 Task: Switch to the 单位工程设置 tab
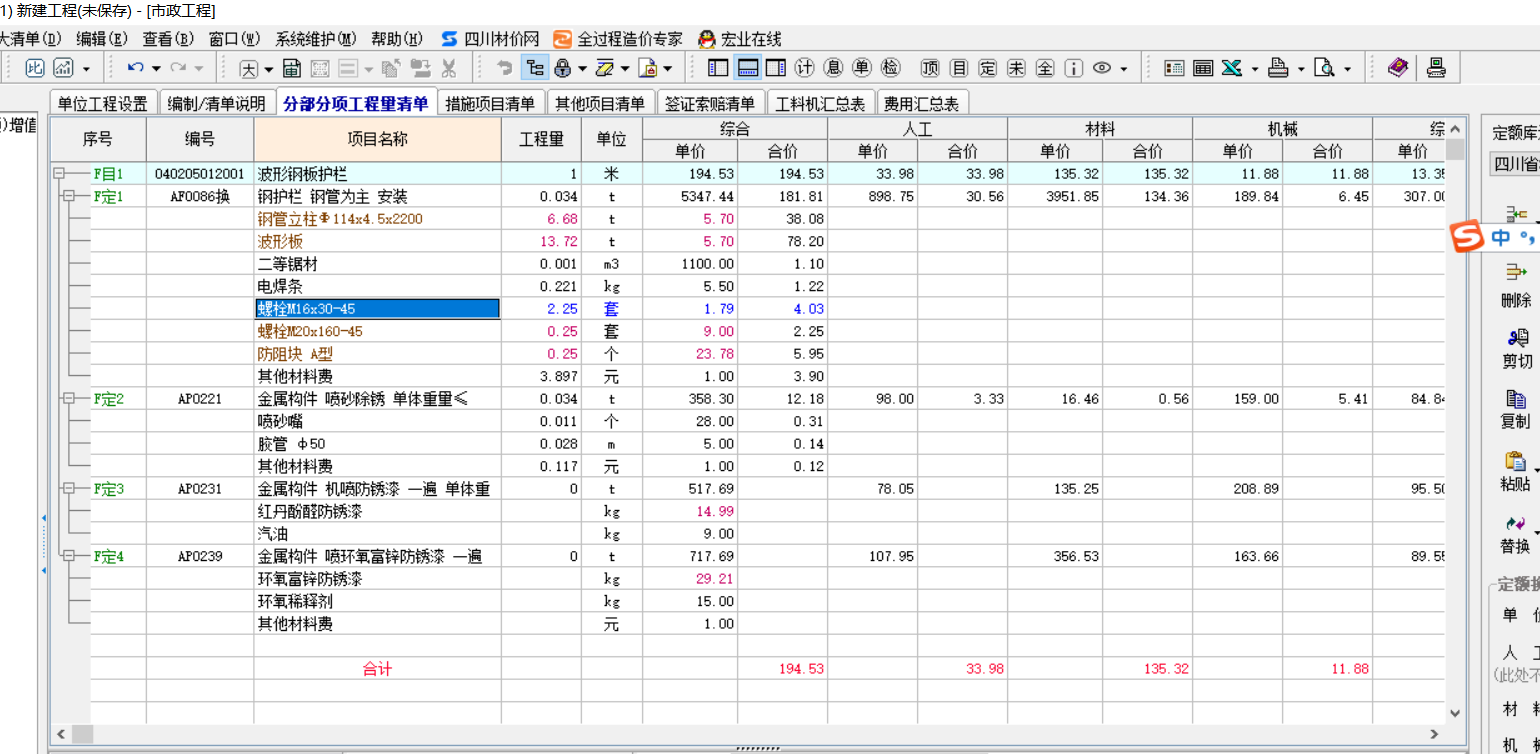point(102,103)
